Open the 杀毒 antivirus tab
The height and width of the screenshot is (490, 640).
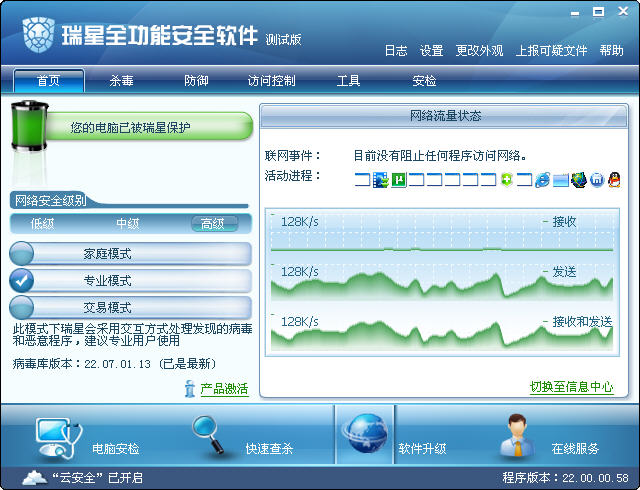[122, 80]
